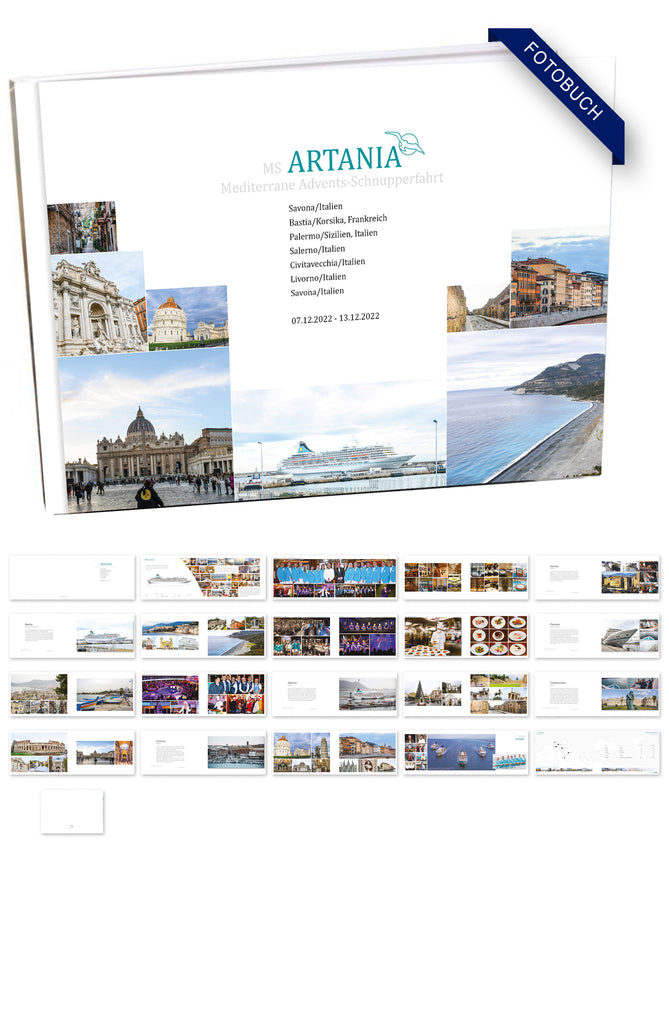Click the Trevi Fountain photo on cover
The width and height of the screenshot is (669, 1024).
pyautogui.click(x=99, y=304)
